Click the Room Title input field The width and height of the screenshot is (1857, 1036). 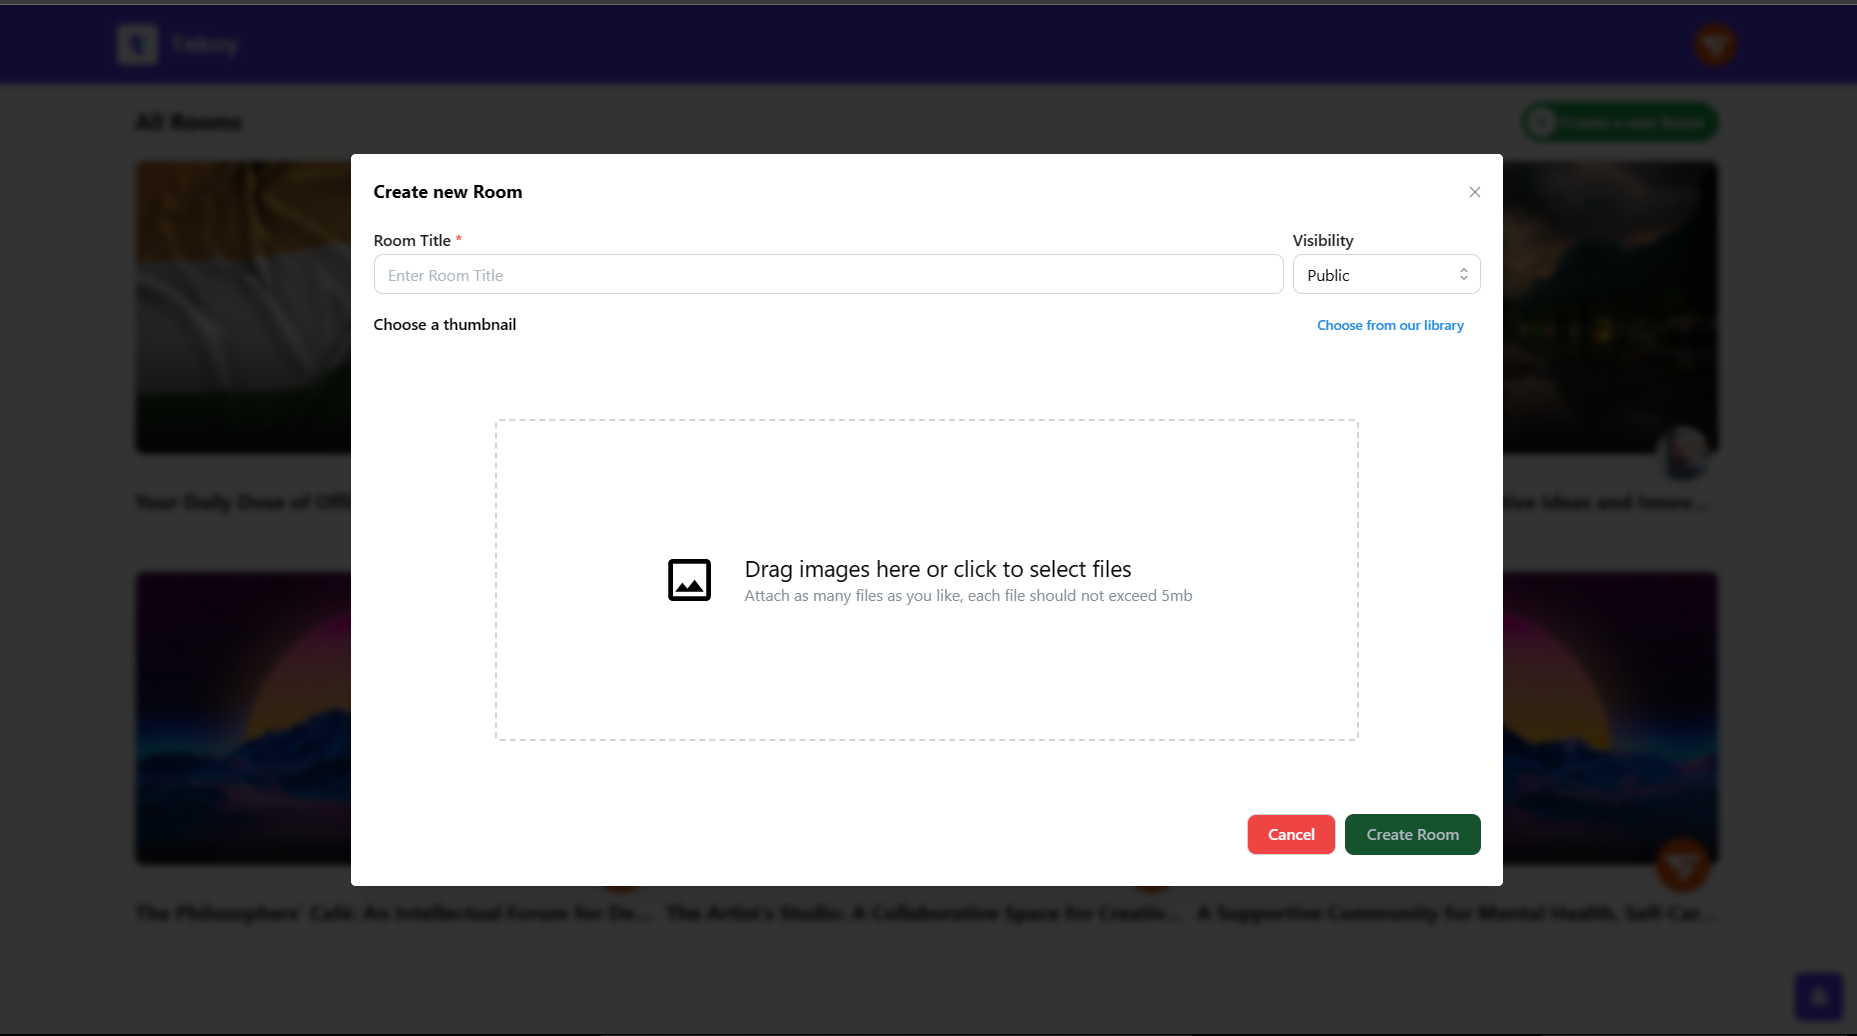tap(828, 275)
